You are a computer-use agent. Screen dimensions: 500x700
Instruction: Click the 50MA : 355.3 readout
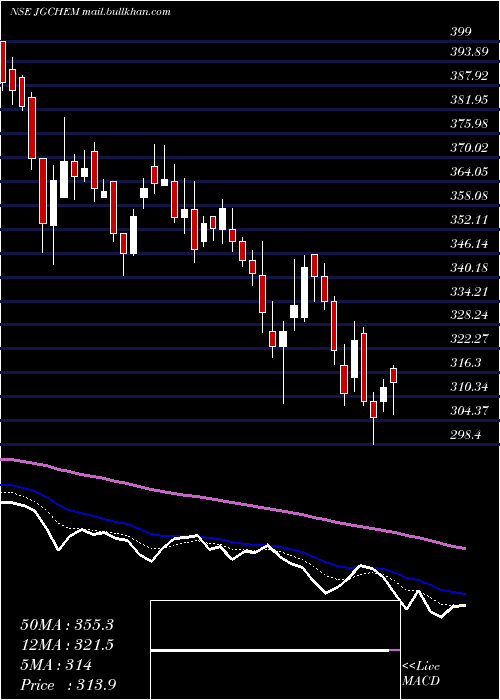[x=67, y=625]
